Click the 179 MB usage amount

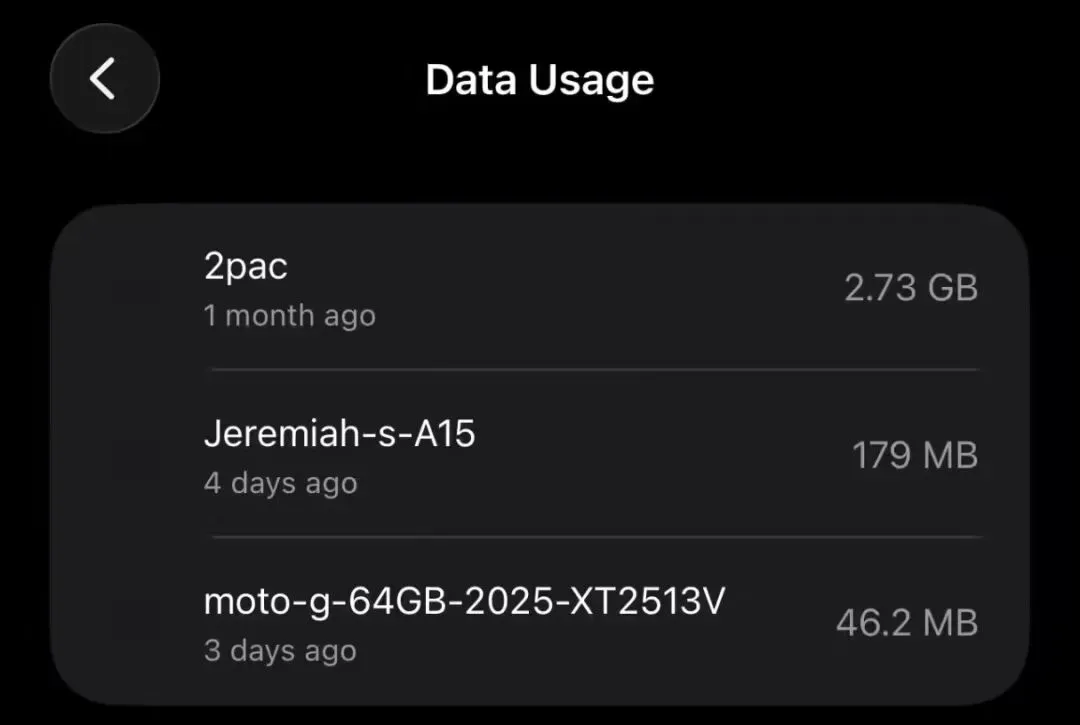914,456
